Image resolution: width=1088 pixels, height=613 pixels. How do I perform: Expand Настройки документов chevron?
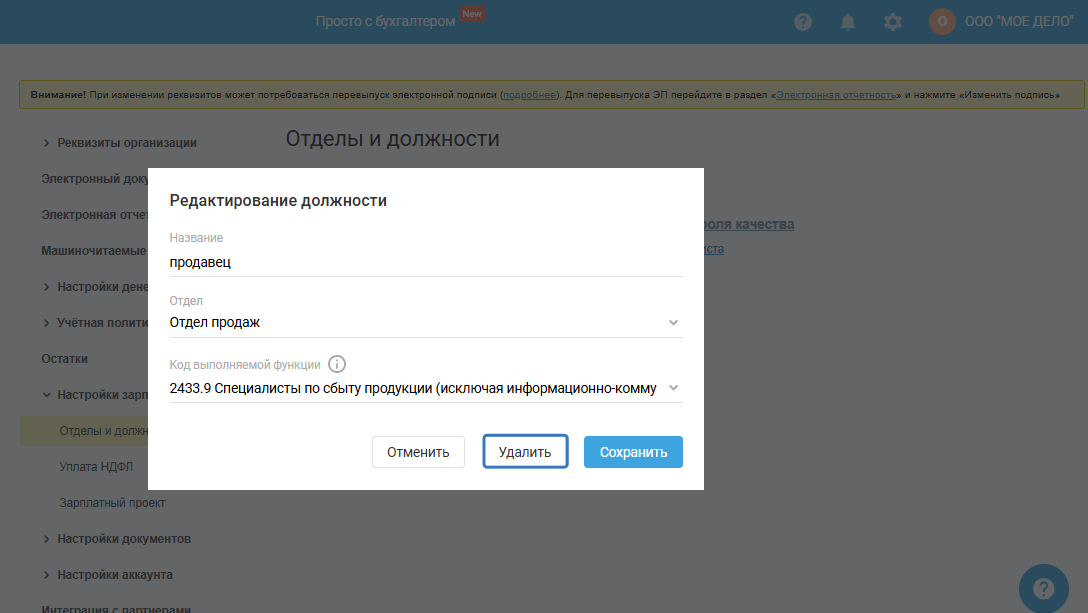click(x=46, y=539)
